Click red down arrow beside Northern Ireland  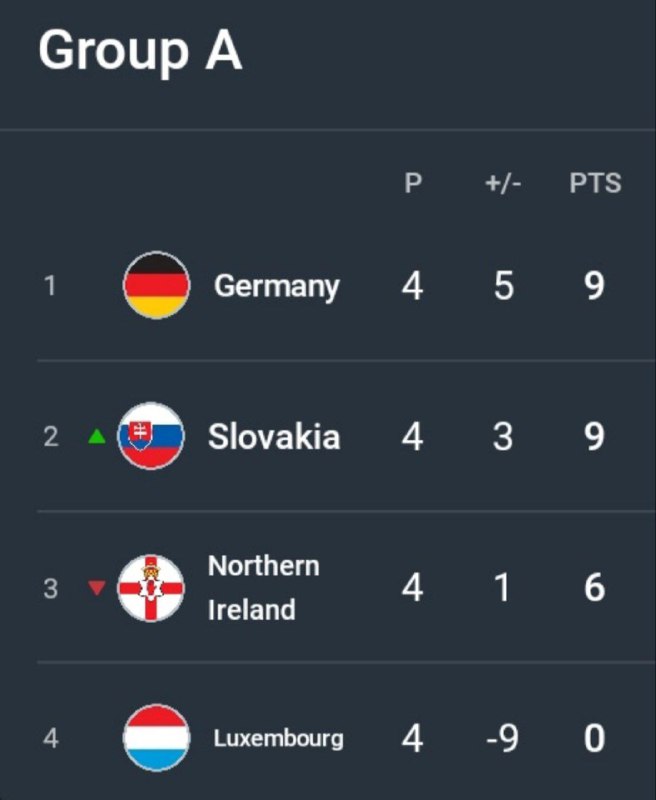point(97,588)
